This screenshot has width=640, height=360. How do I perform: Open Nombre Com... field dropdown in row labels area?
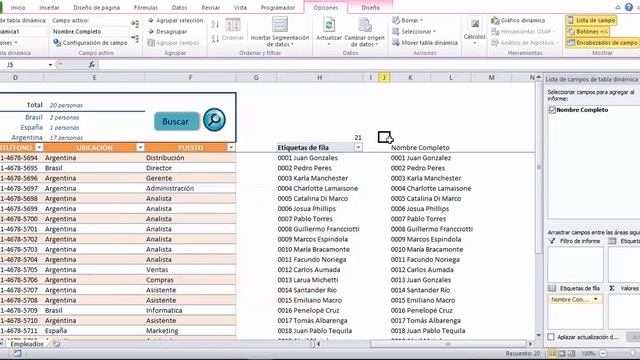pos(596,300)
